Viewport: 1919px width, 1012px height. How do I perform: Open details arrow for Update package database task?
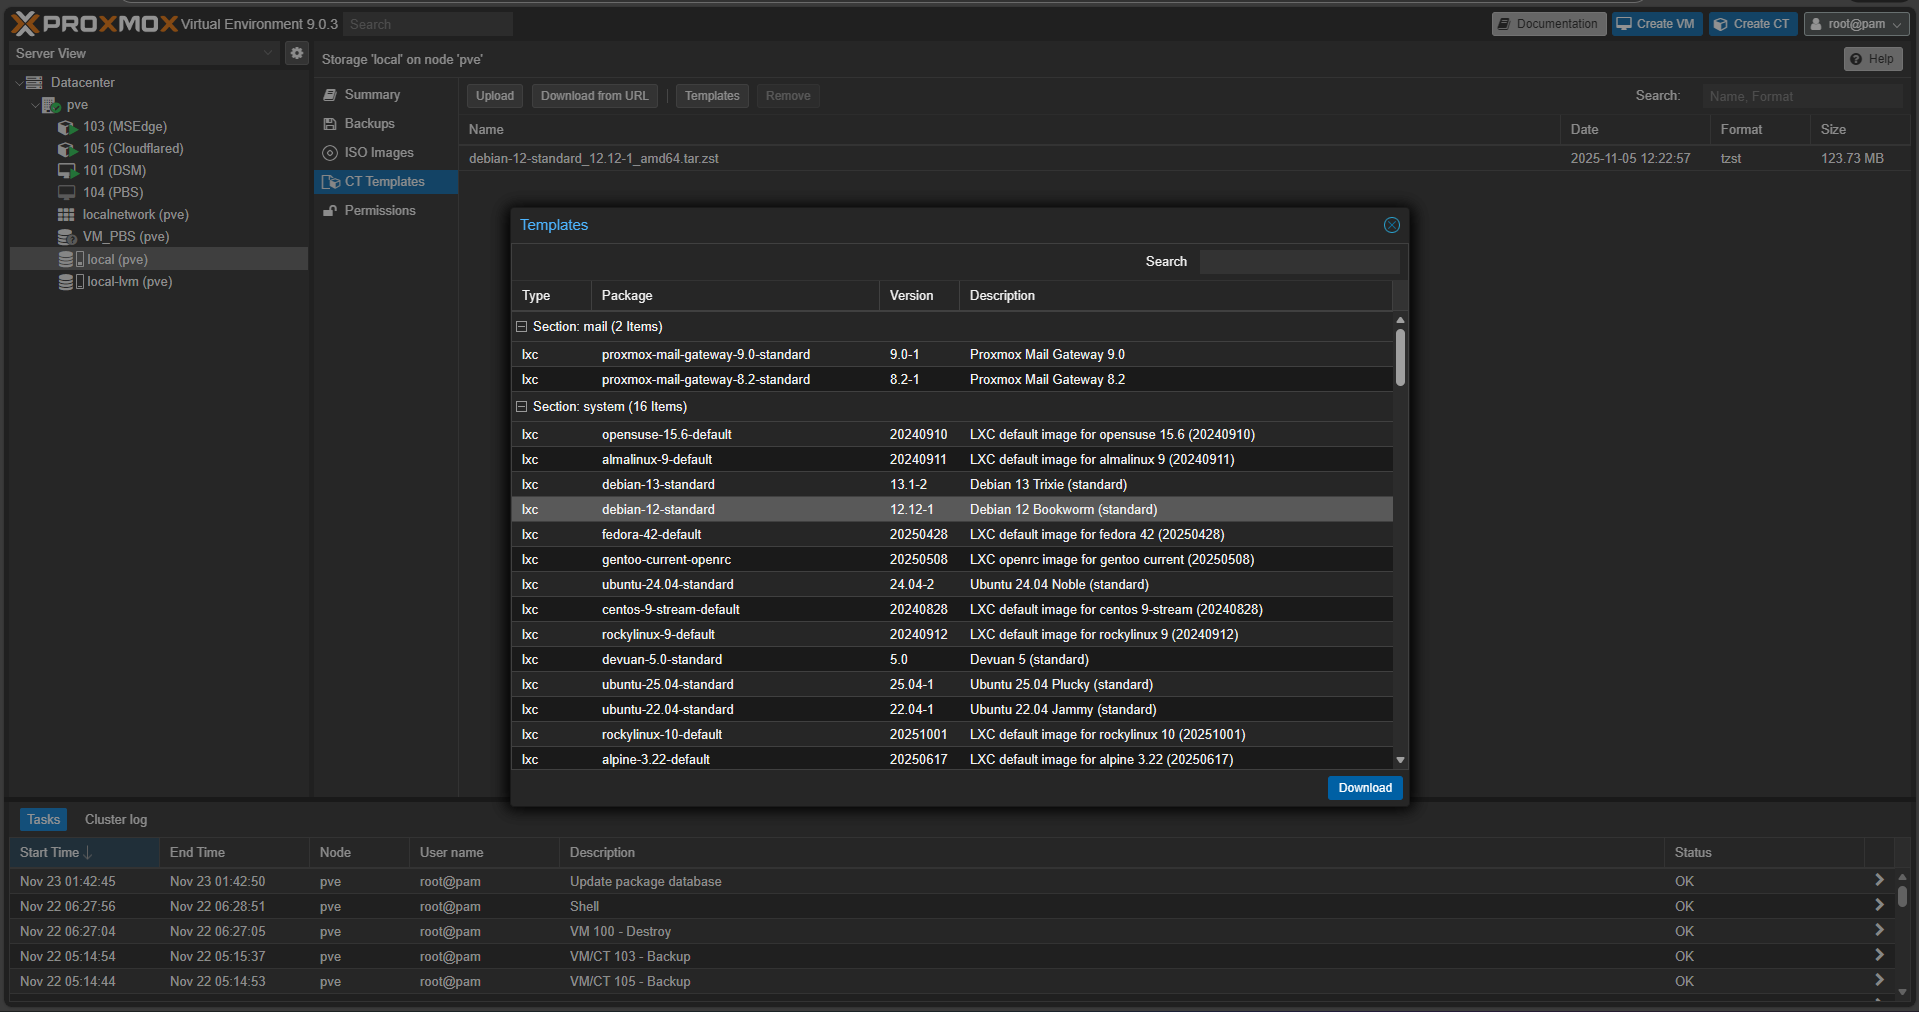coord(1879,880)
